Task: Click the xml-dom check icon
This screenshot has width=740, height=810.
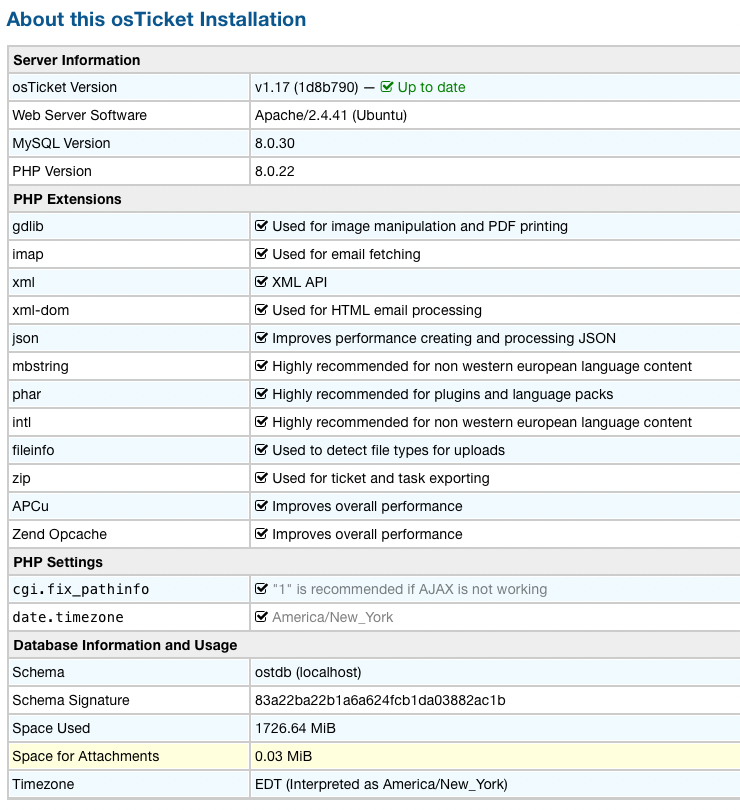Action: coord(262,310)
